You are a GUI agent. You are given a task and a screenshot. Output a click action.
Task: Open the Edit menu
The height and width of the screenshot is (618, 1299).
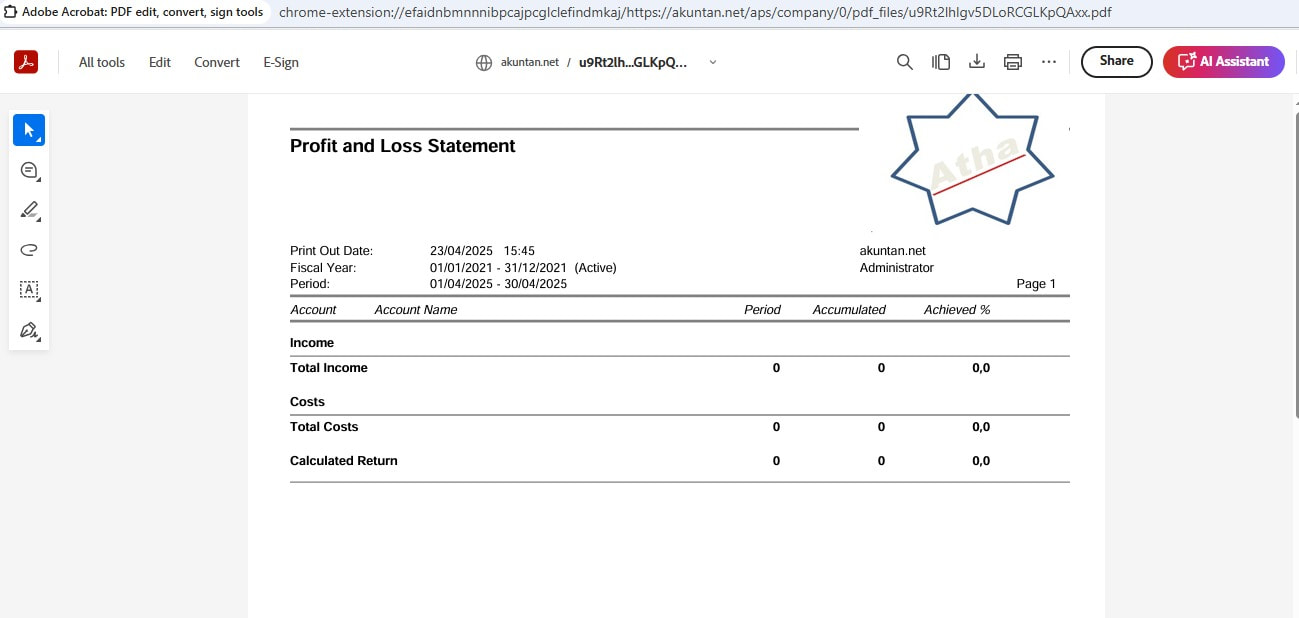[x=160, y=62]
